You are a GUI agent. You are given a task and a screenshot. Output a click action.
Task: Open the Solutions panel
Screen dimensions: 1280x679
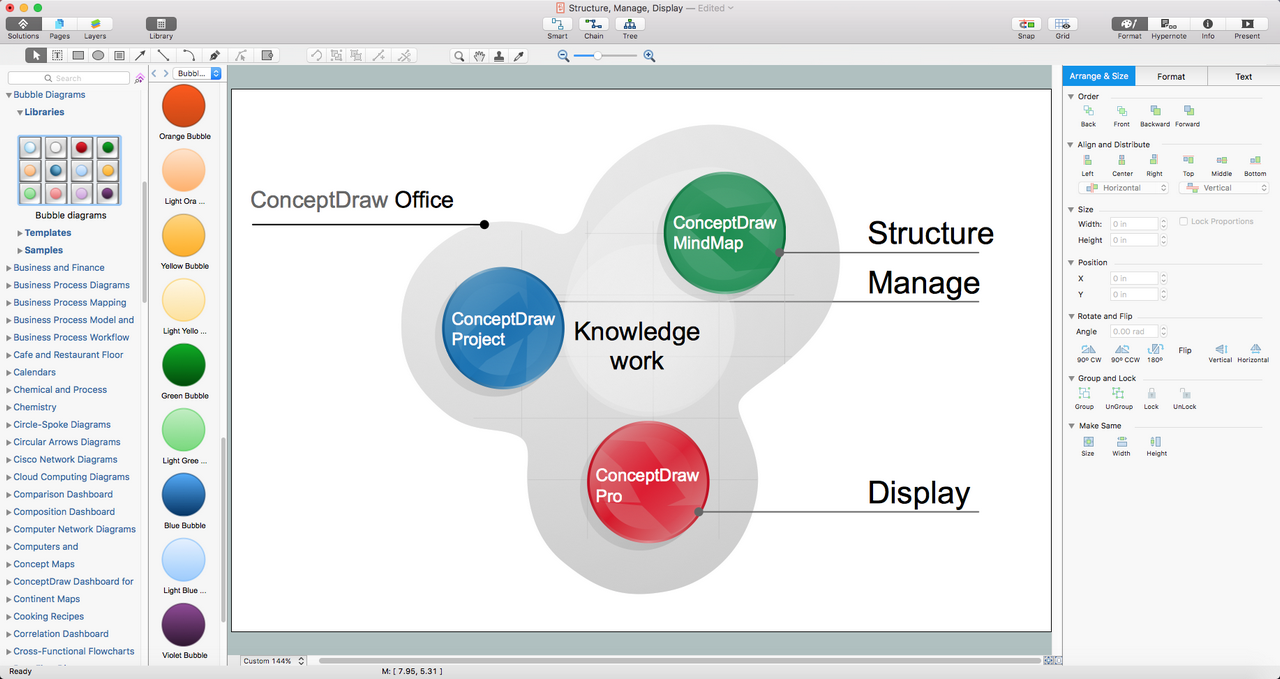click(x=23, y=24)
